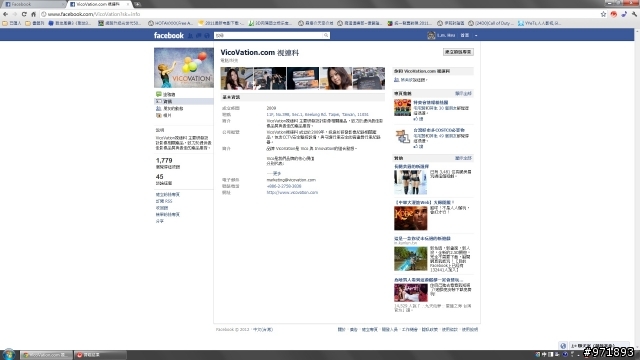Click the browser back arrow
Screen dimensions: 640x360
tap(5, 14)
